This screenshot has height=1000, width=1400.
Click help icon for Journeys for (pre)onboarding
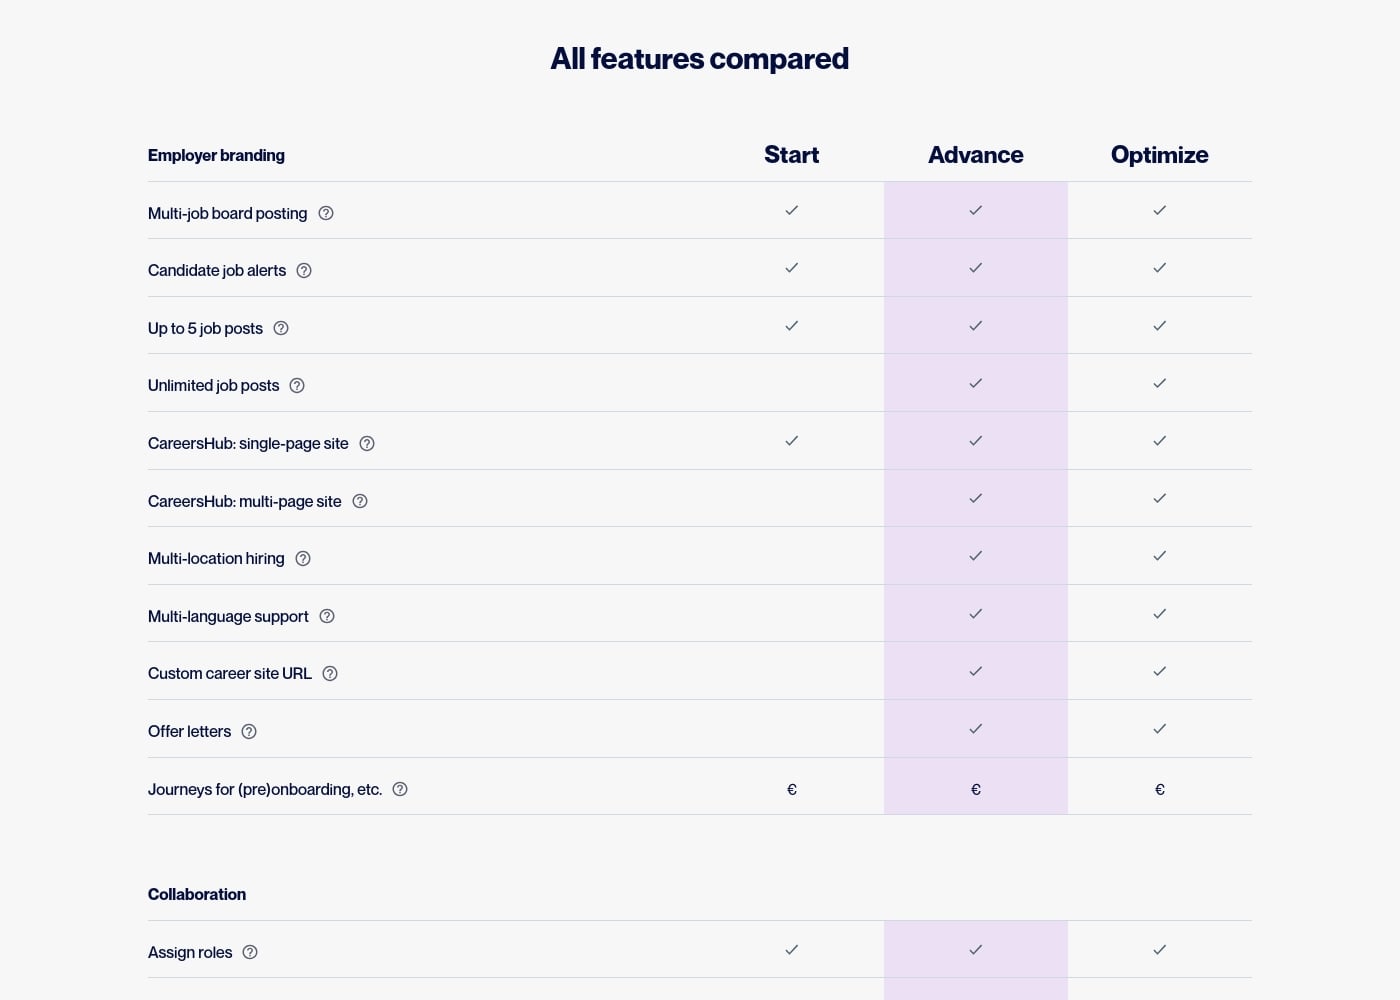400,789
